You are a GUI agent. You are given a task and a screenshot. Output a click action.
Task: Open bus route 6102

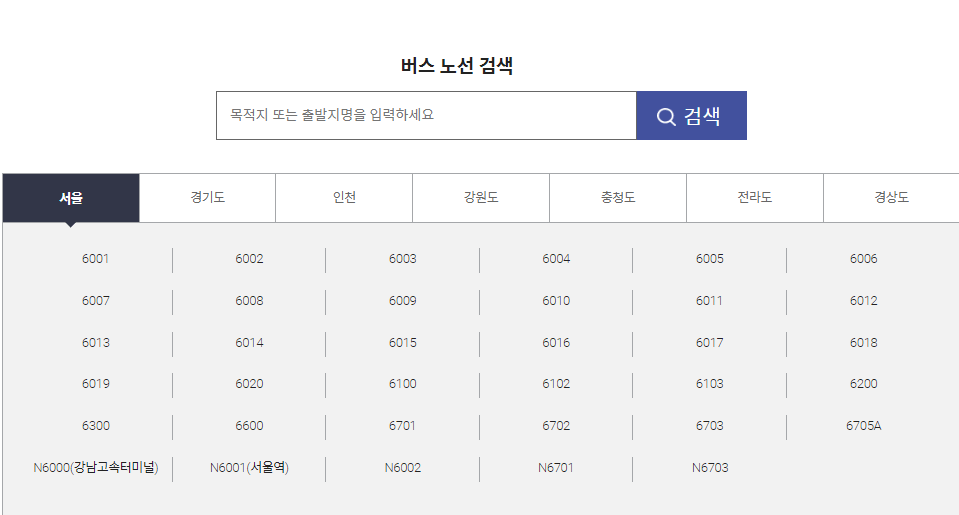[556, 383]
